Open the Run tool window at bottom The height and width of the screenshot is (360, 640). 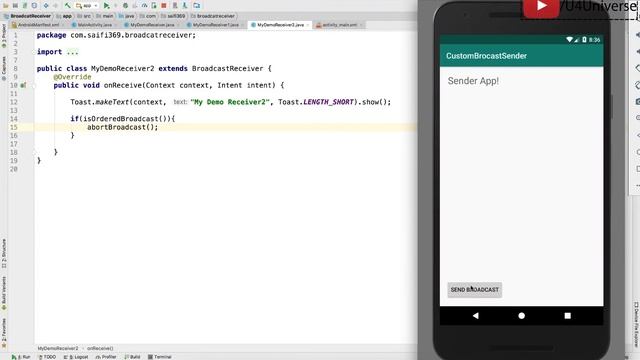pos(21,357)
